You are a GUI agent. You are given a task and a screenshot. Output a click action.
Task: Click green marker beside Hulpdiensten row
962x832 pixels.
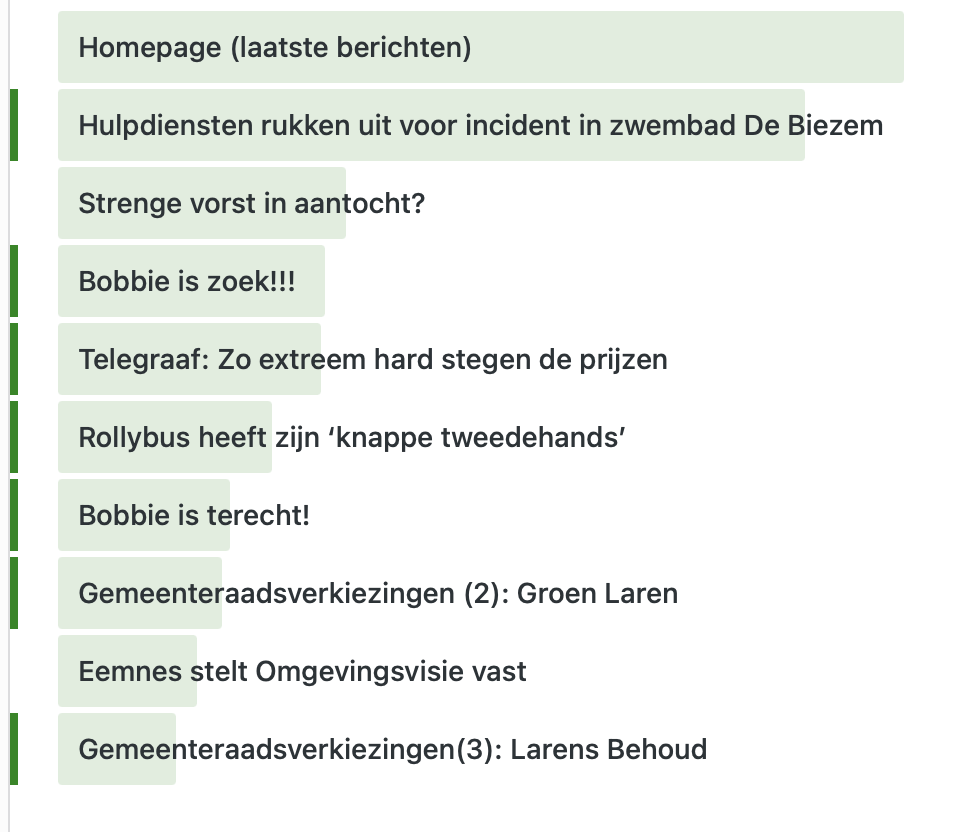[x=14, y=125]
